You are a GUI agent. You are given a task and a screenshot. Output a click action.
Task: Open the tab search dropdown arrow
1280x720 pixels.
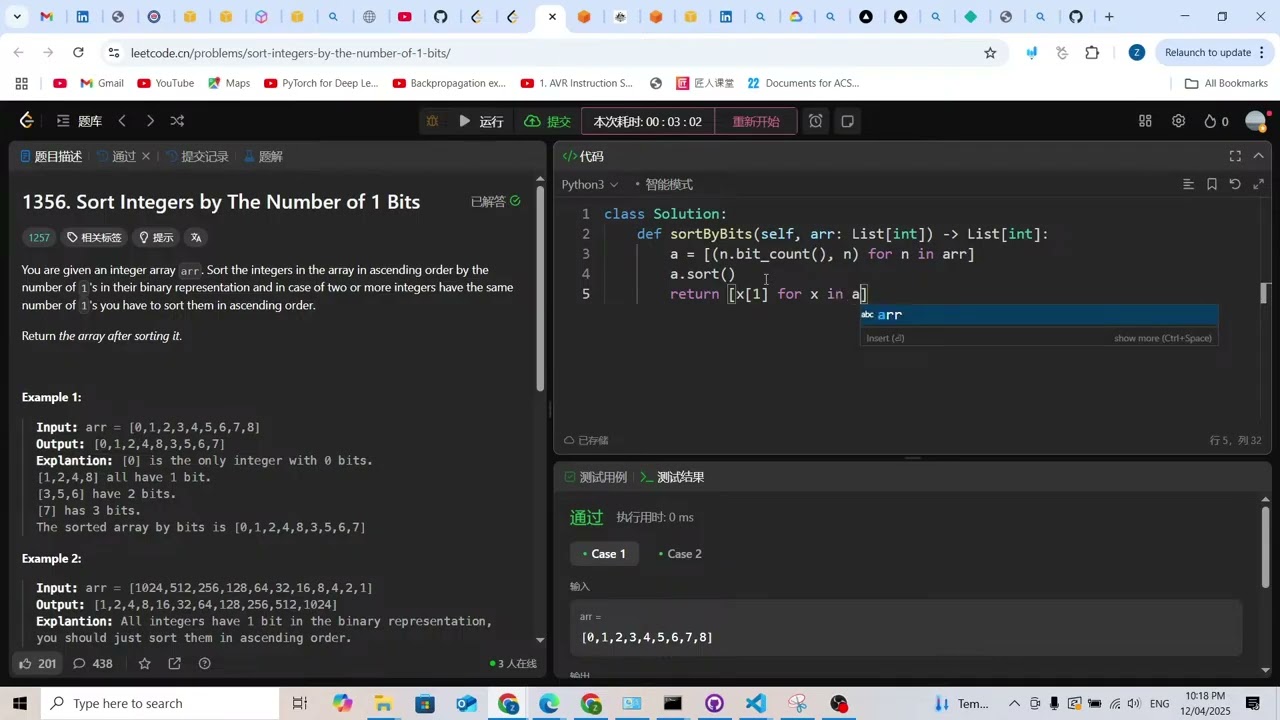coord(16,17)
